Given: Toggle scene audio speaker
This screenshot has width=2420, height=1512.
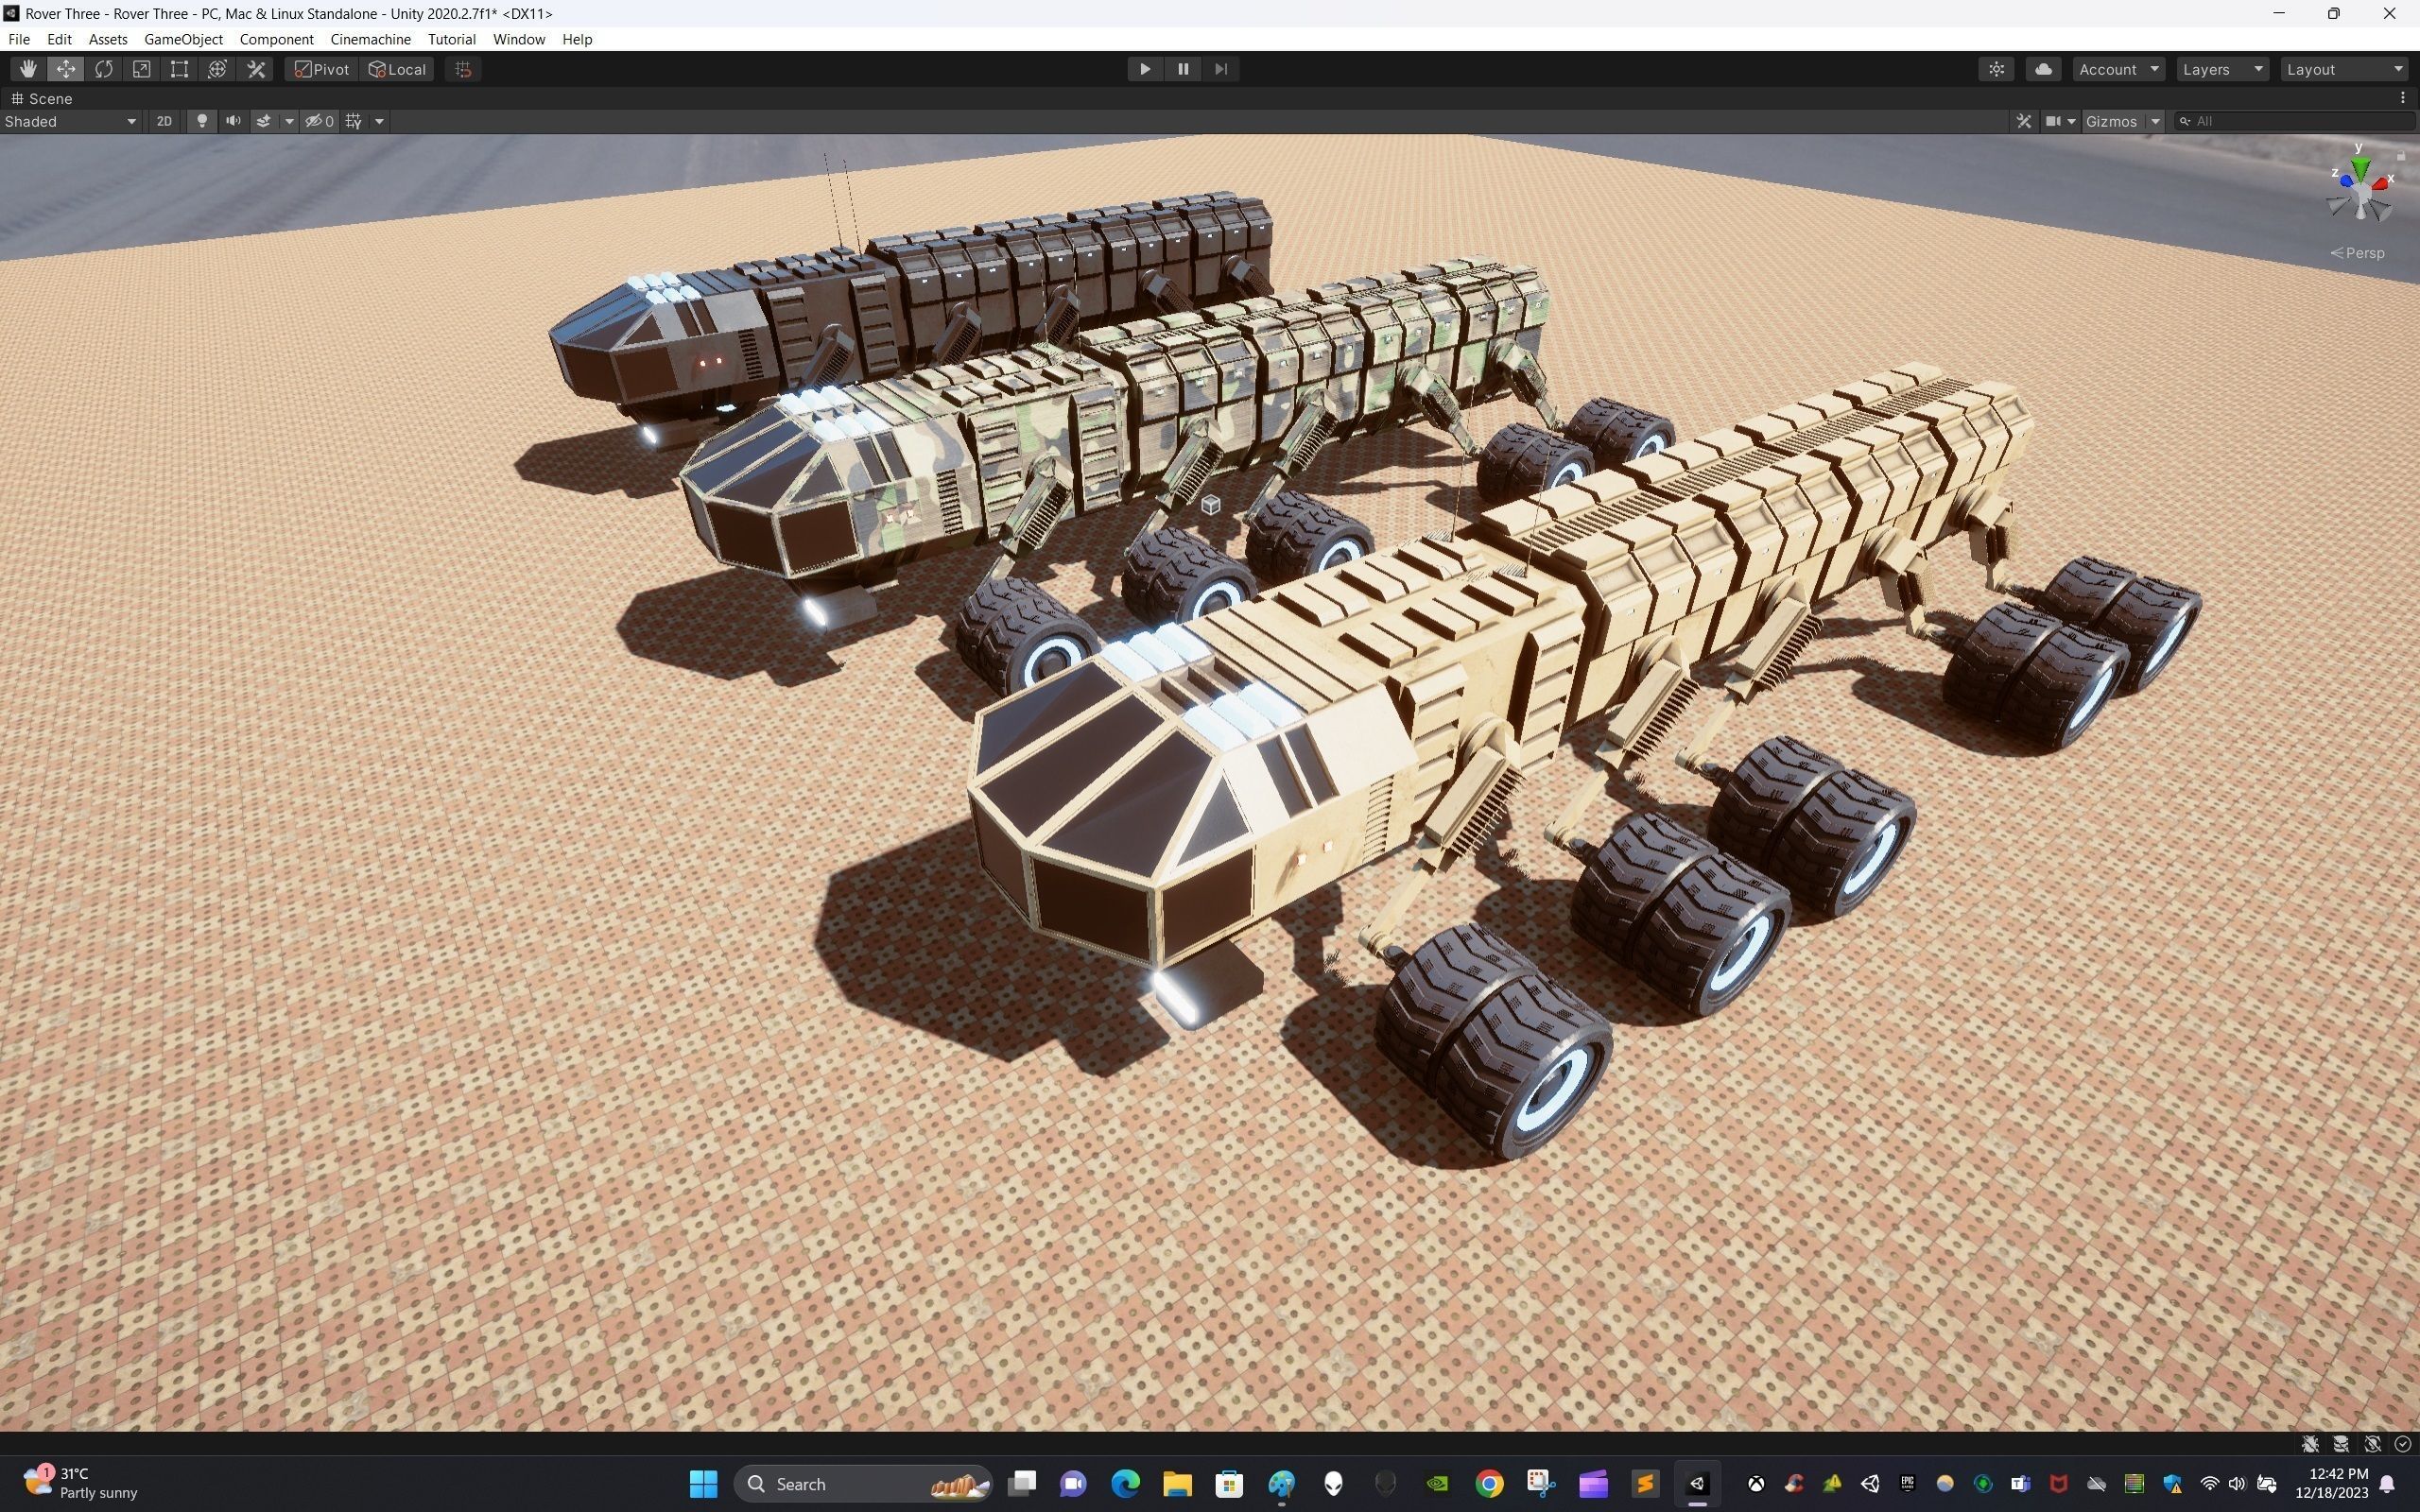Looking at the screenshot, I should pyautogui.click(x=233, y=121).
